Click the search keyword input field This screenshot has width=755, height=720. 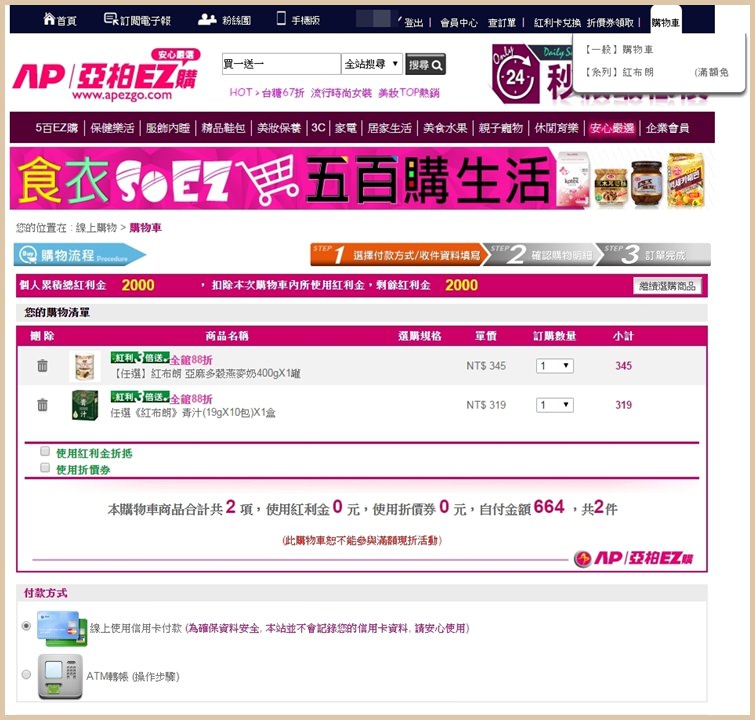coord(280,65)
